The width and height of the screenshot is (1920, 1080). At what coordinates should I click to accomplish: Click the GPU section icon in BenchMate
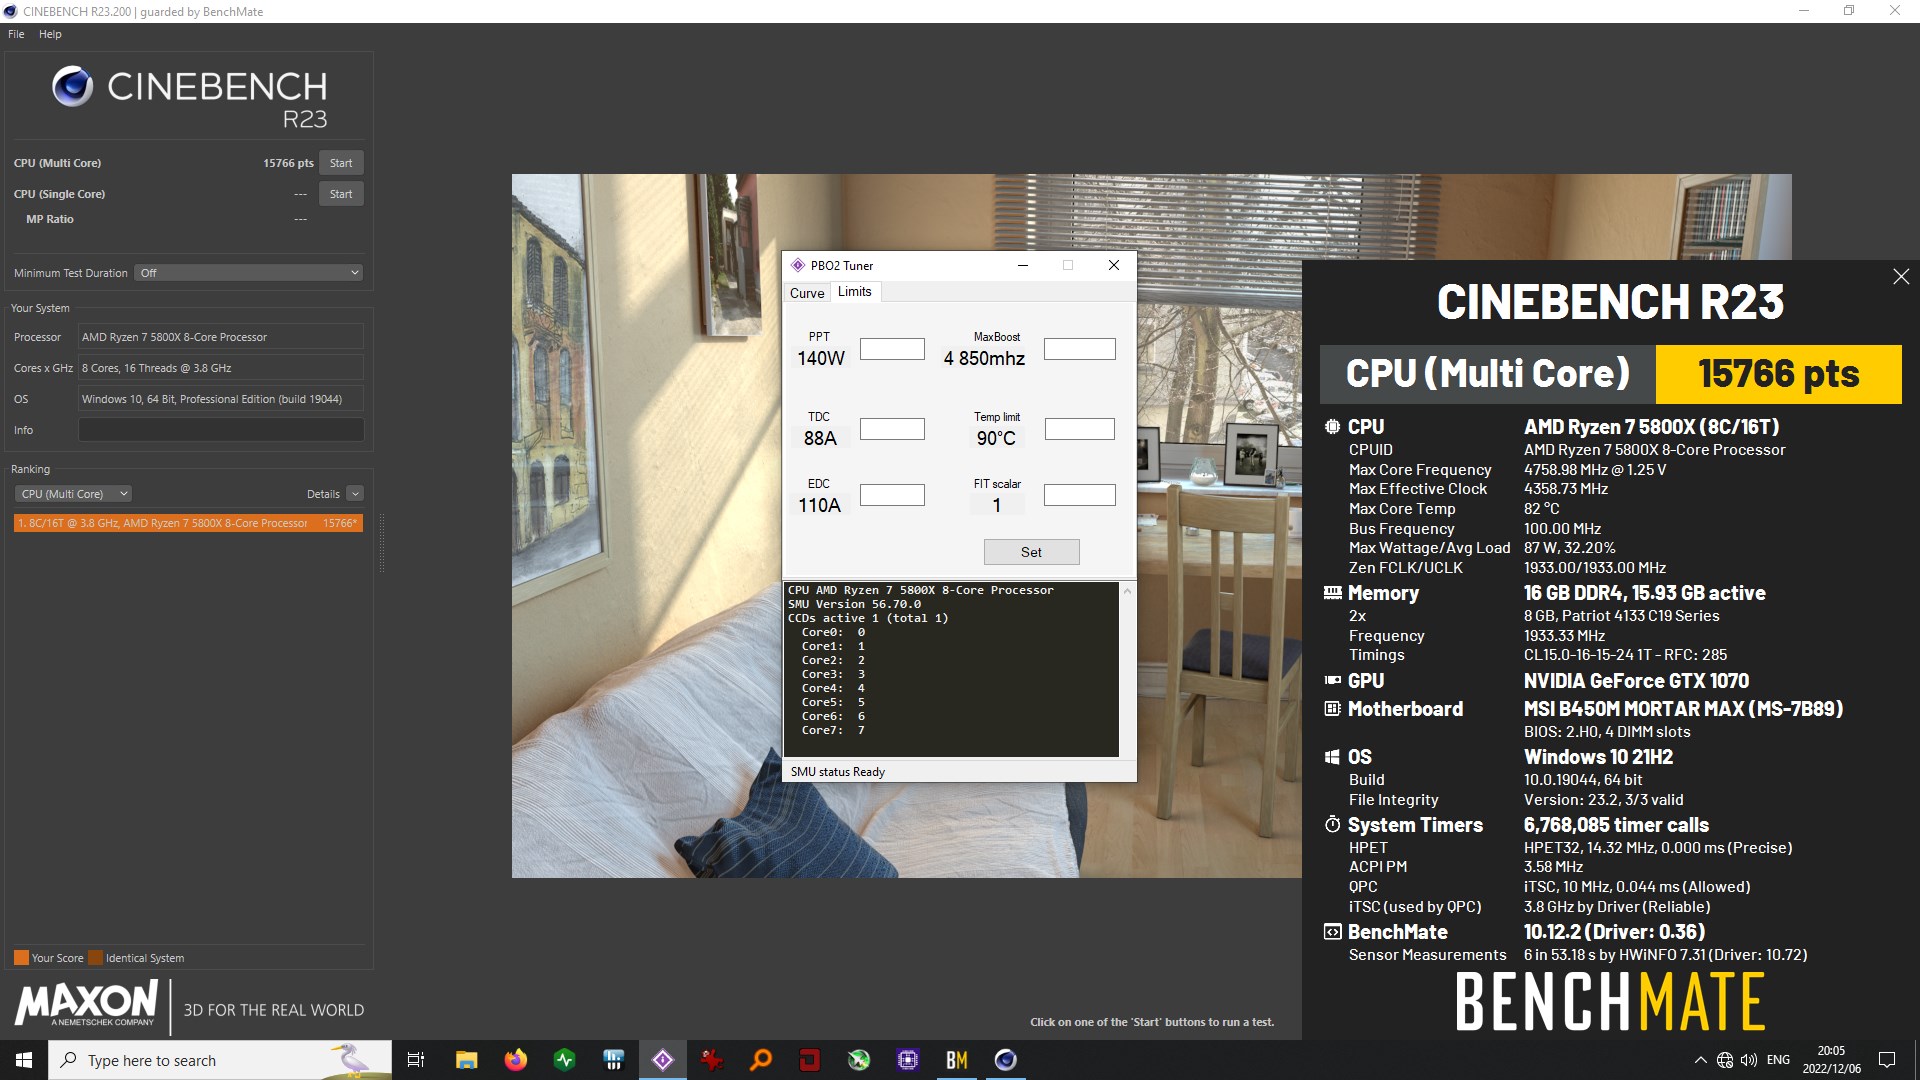point(1332,679)
